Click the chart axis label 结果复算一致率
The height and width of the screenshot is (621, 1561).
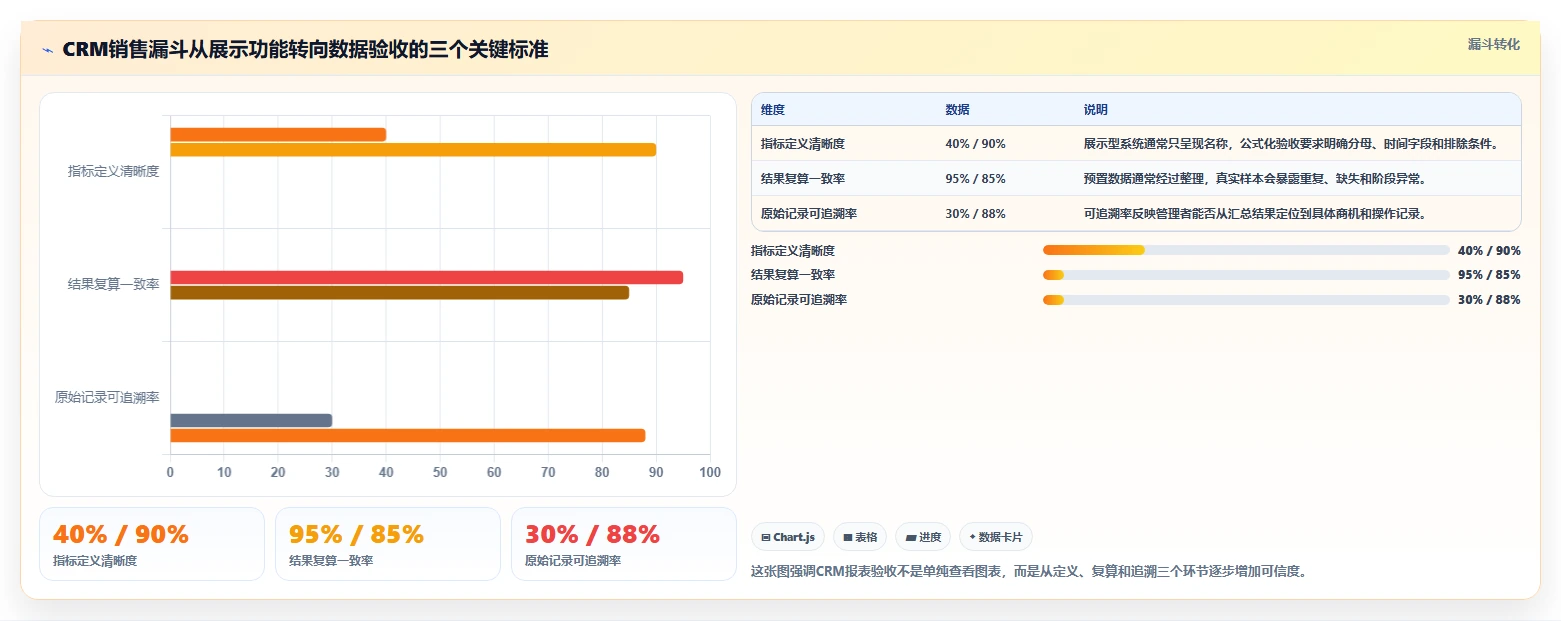[113, 284]
